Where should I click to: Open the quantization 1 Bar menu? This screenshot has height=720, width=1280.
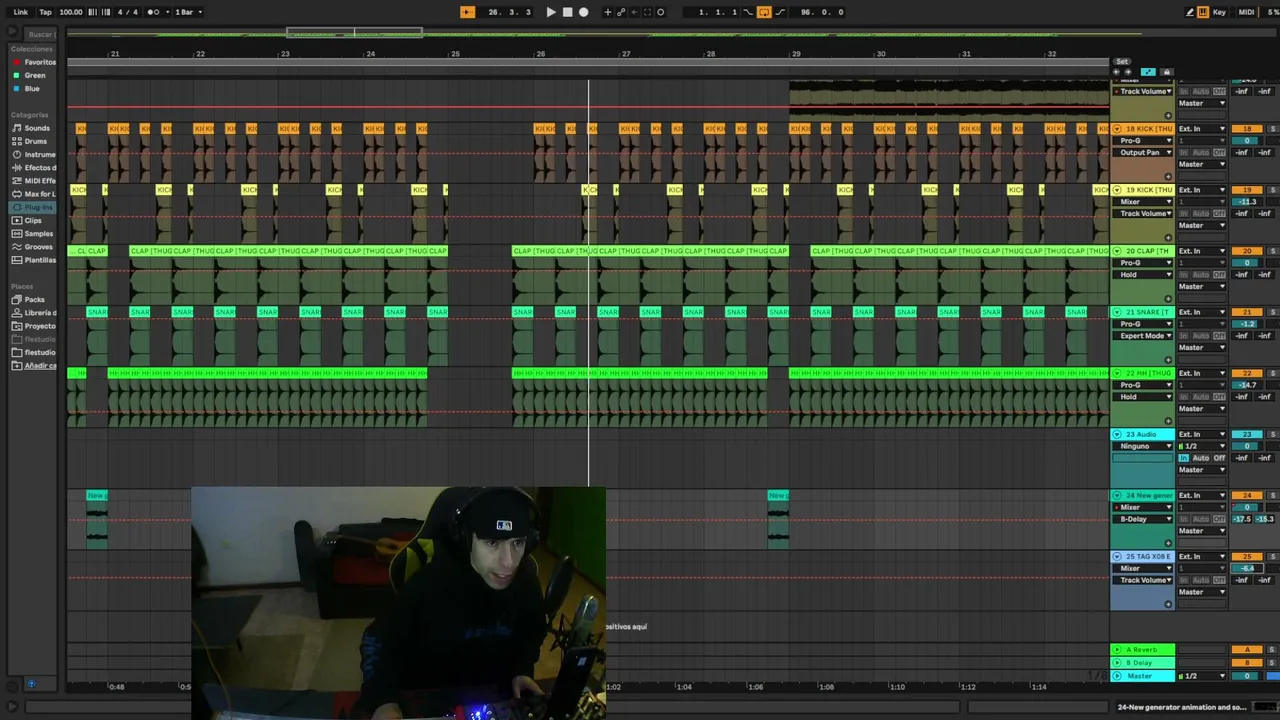click(188, 12)
